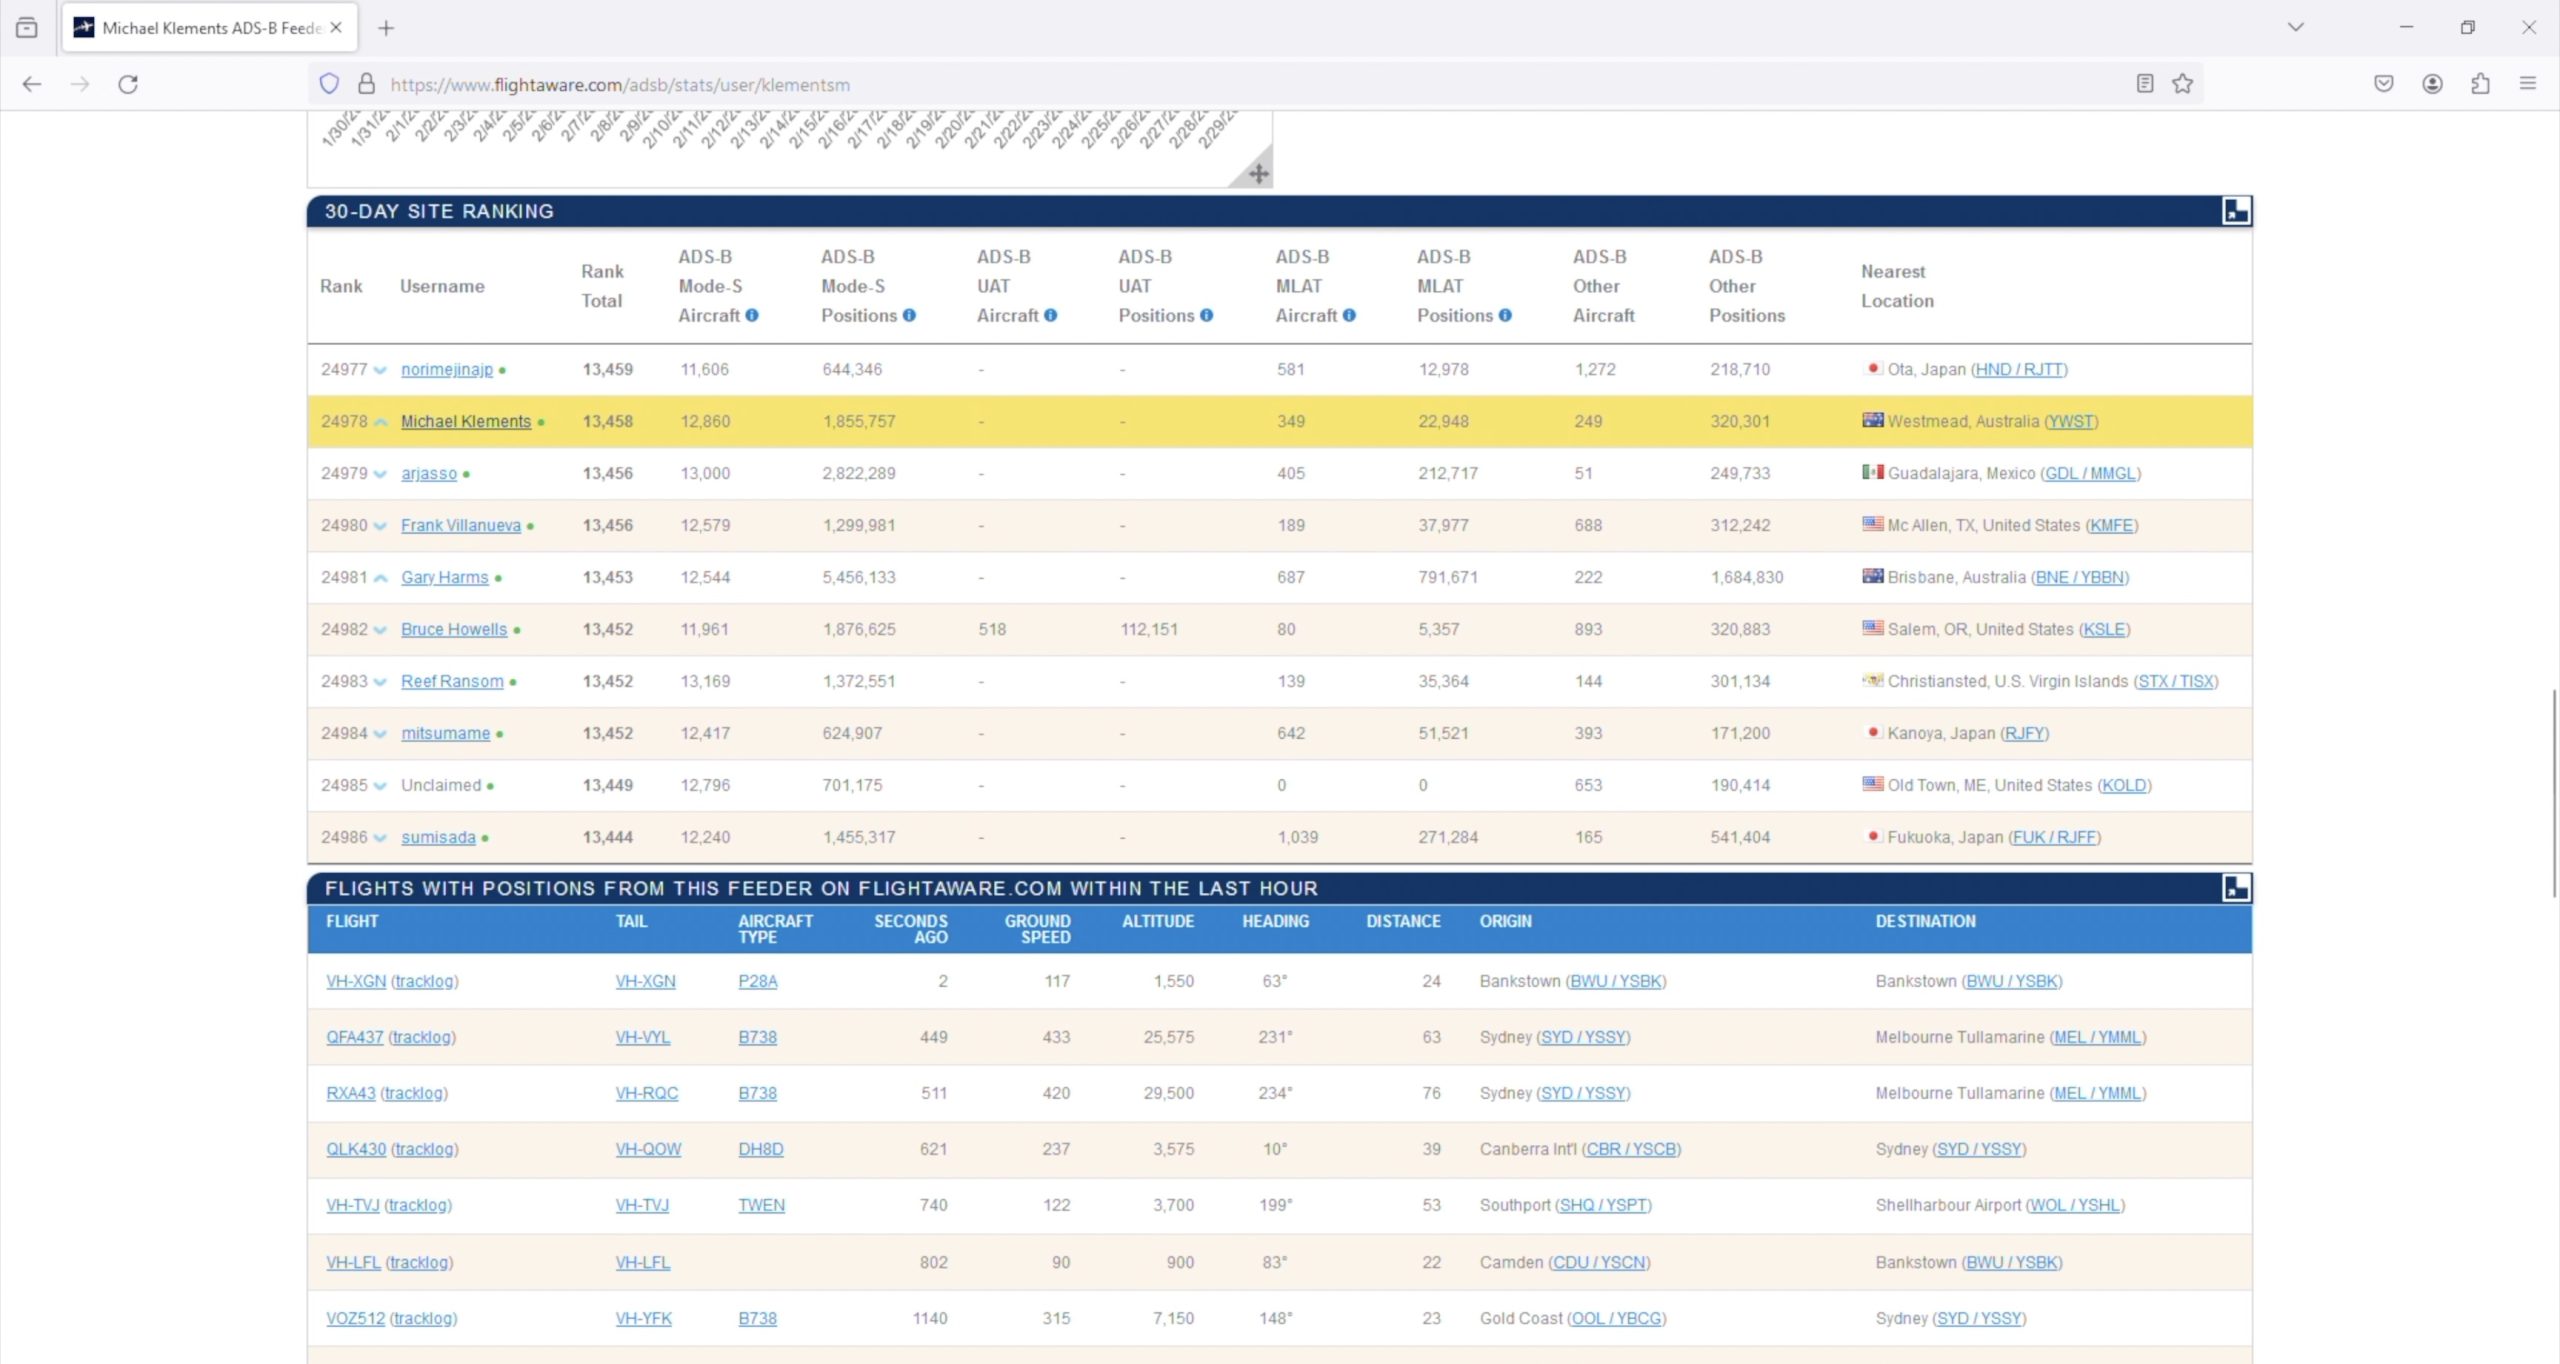Screen dimensions: 2560x1364
Task: Open the new tab button
Action: point(386,28)
